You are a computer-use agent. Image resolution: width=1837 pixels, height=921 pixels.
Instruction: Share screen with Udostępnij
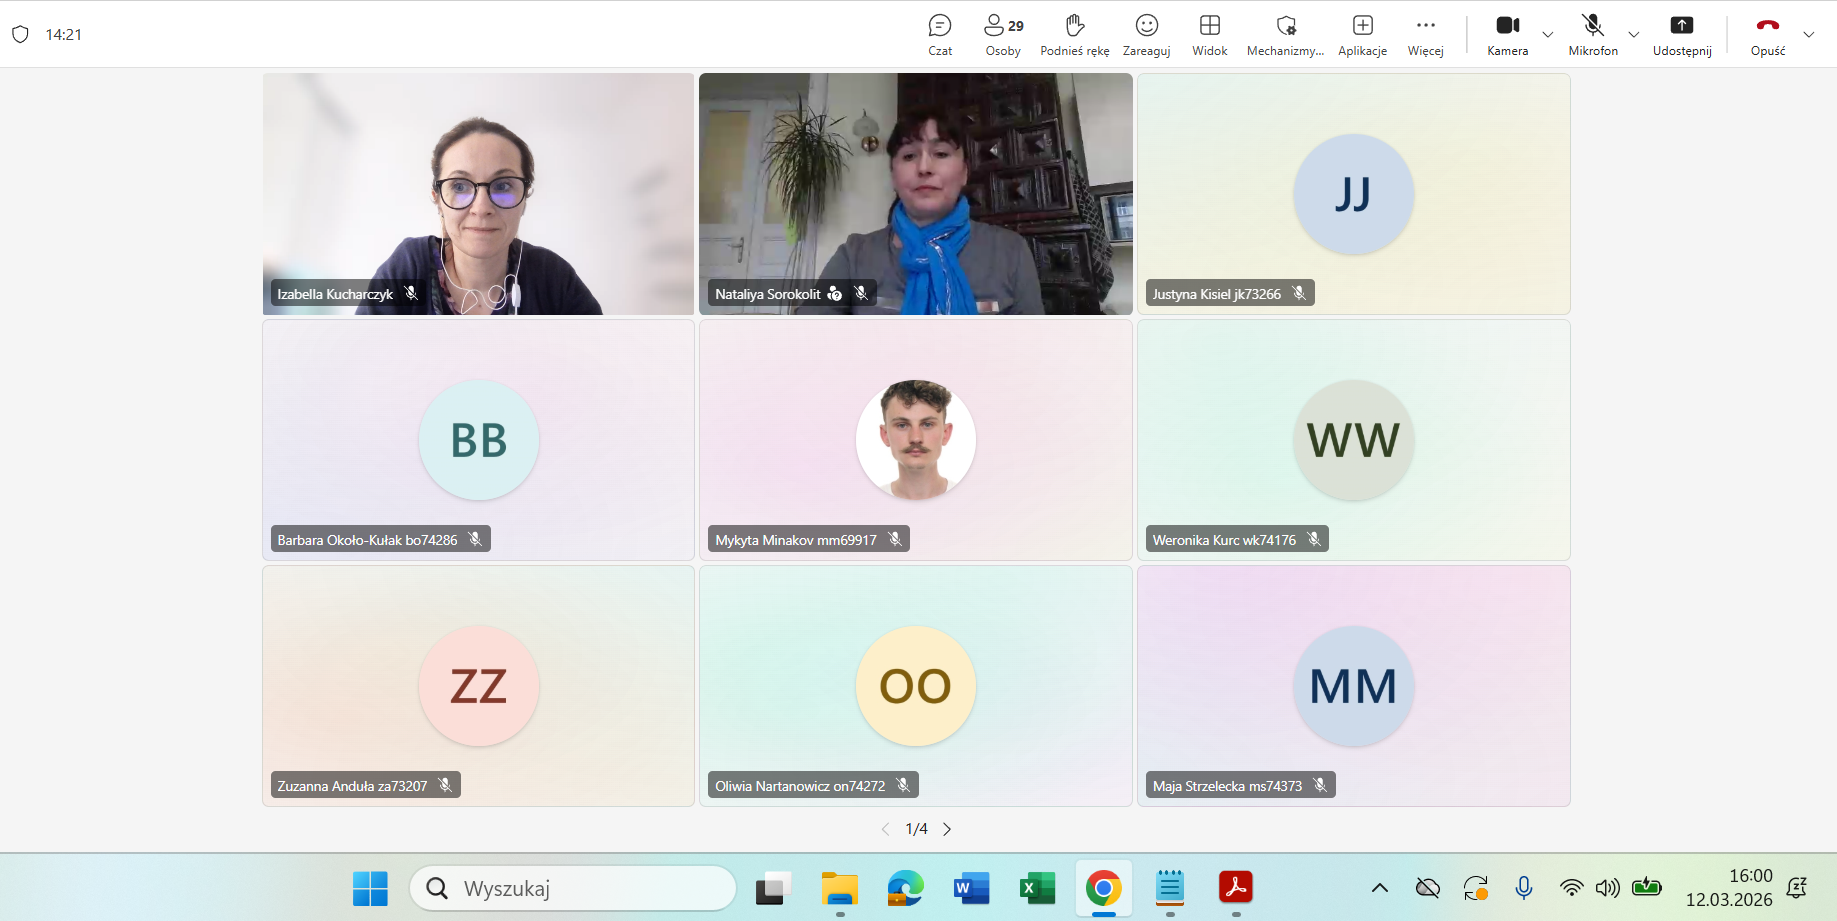coord(1681,35)
